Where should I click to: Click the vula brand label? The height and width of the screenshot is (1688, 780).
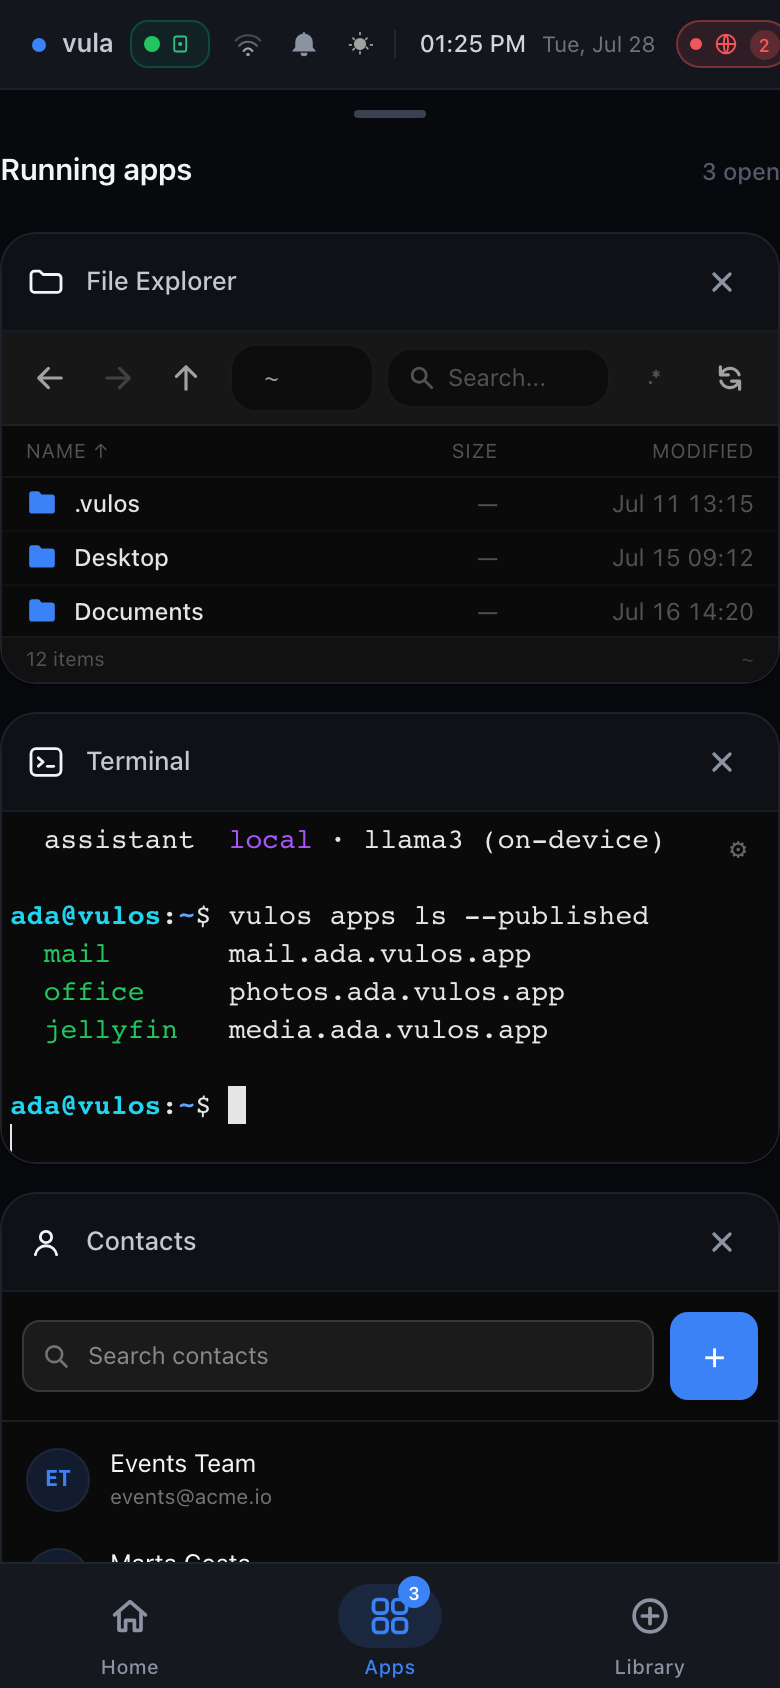pyautogui.click(x=87, y=44)
